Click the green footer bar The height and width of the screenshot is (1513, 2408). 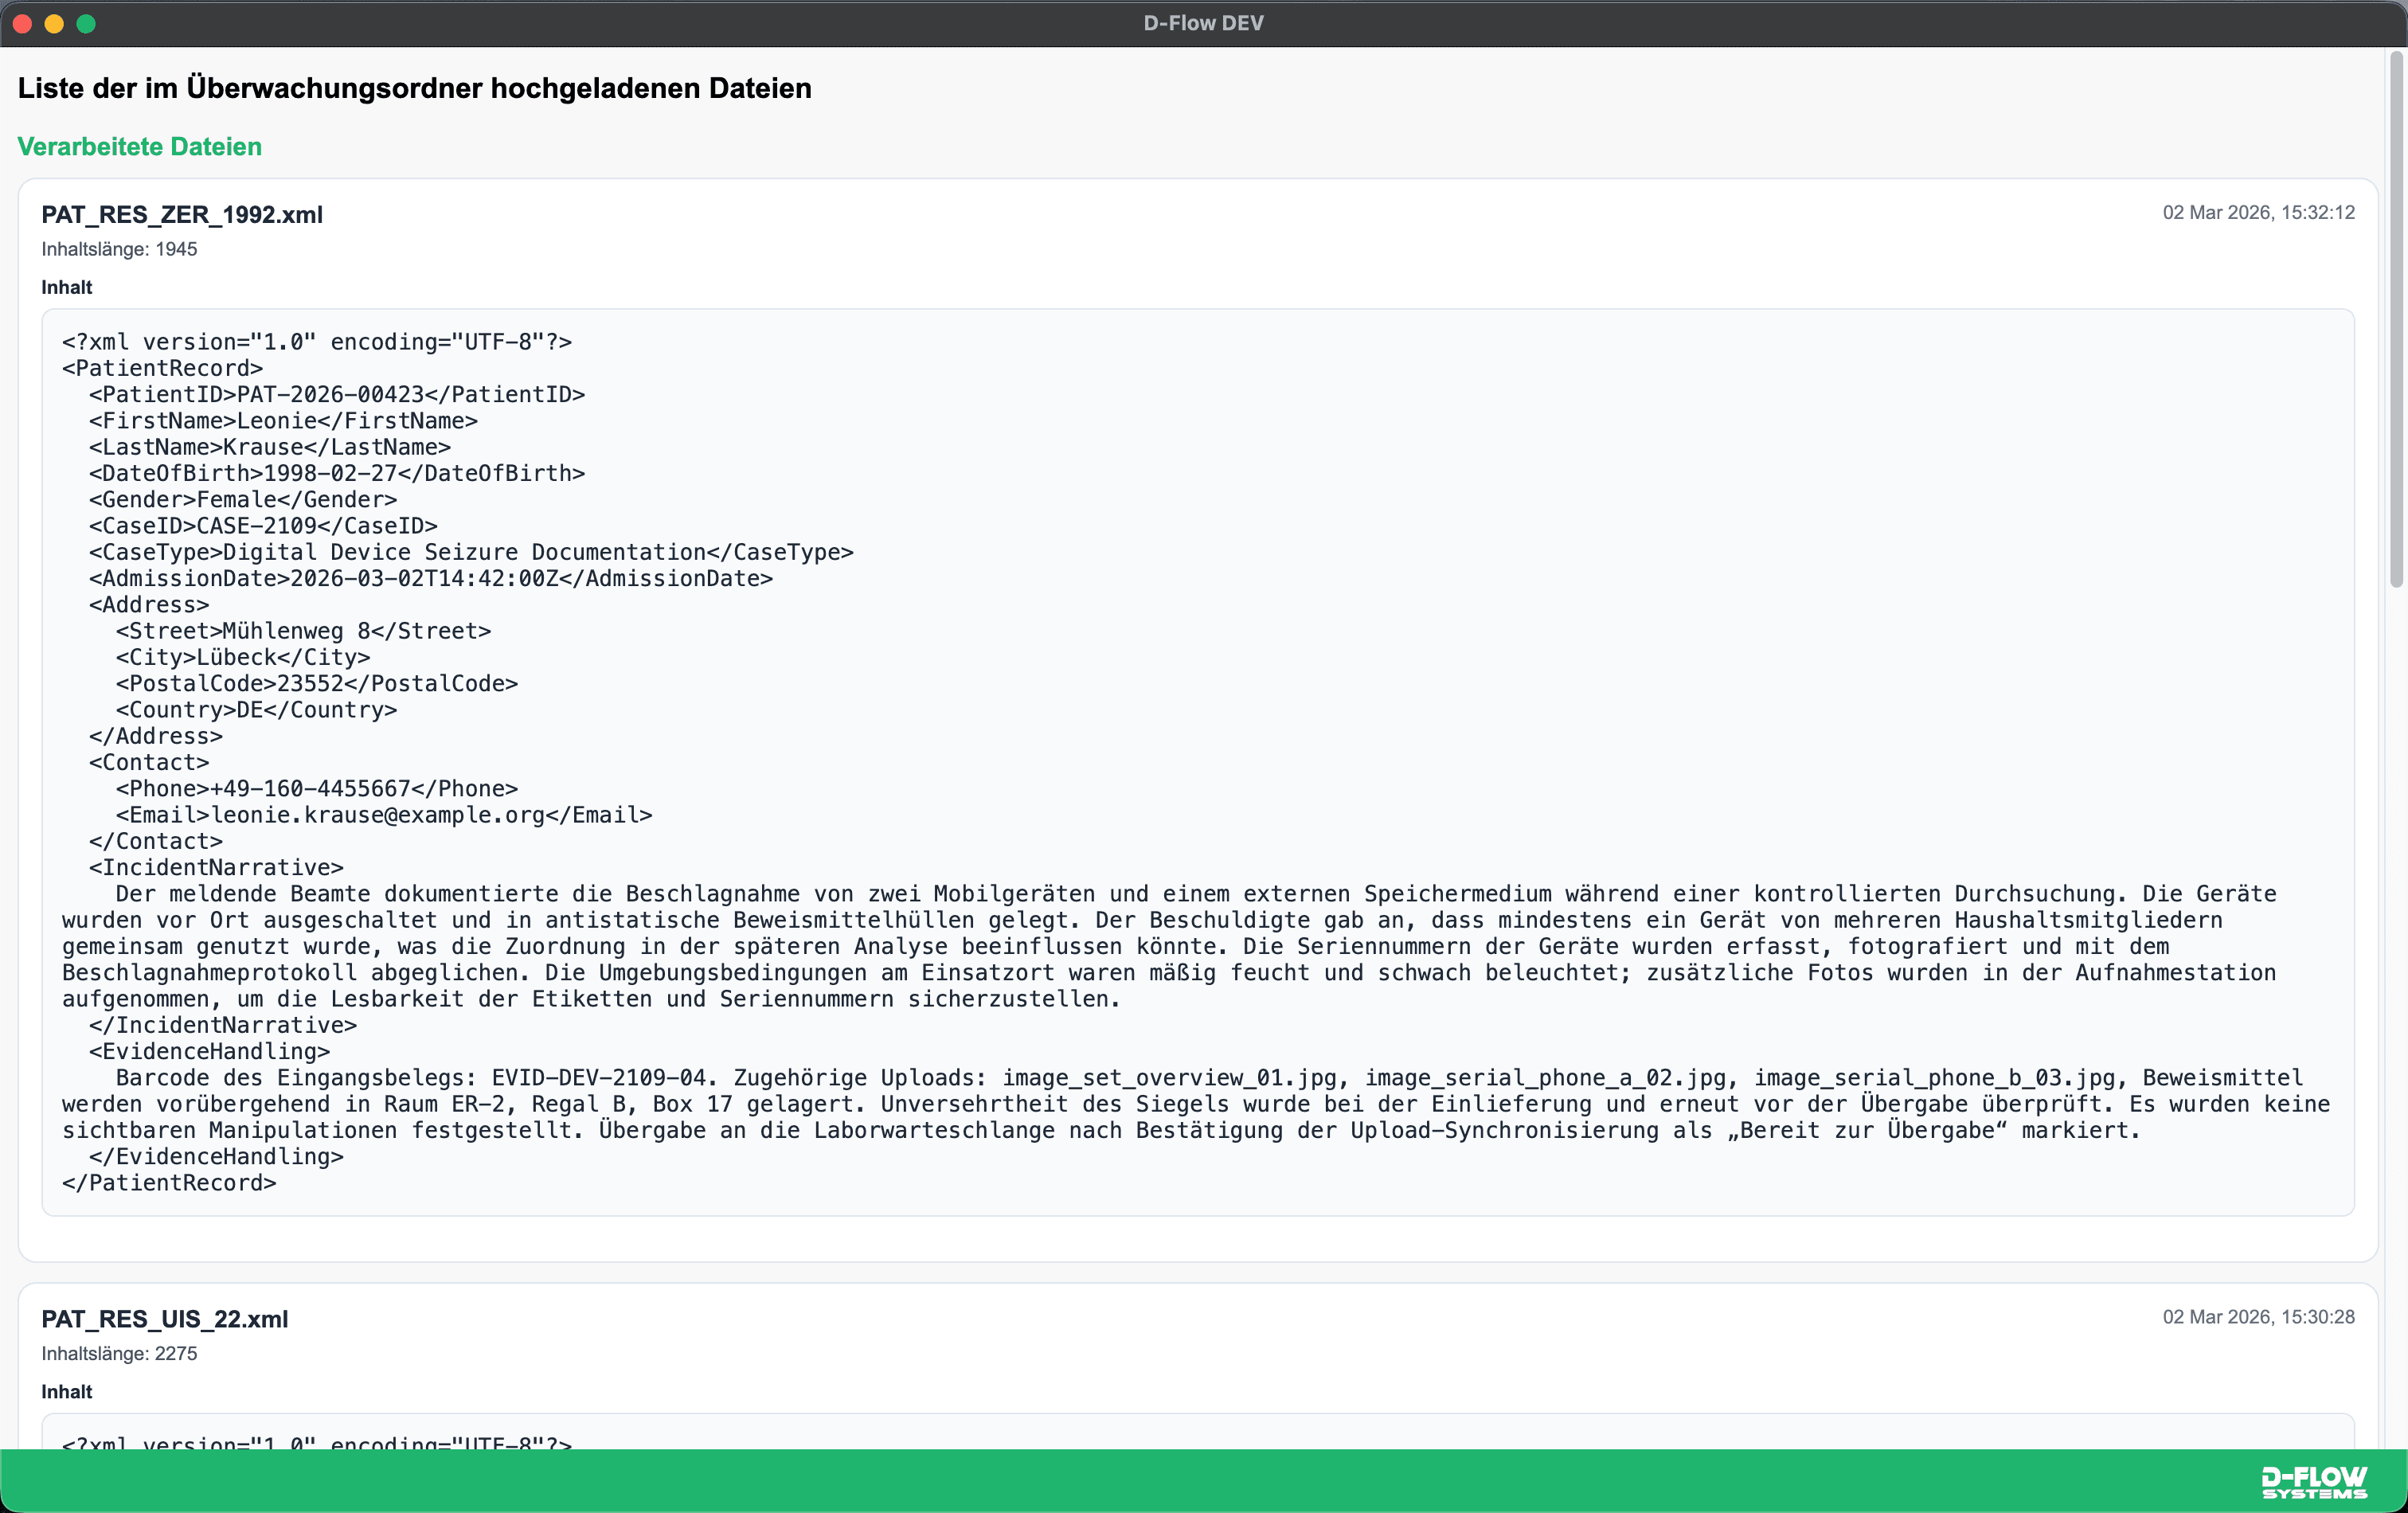click(1204, 1481)
